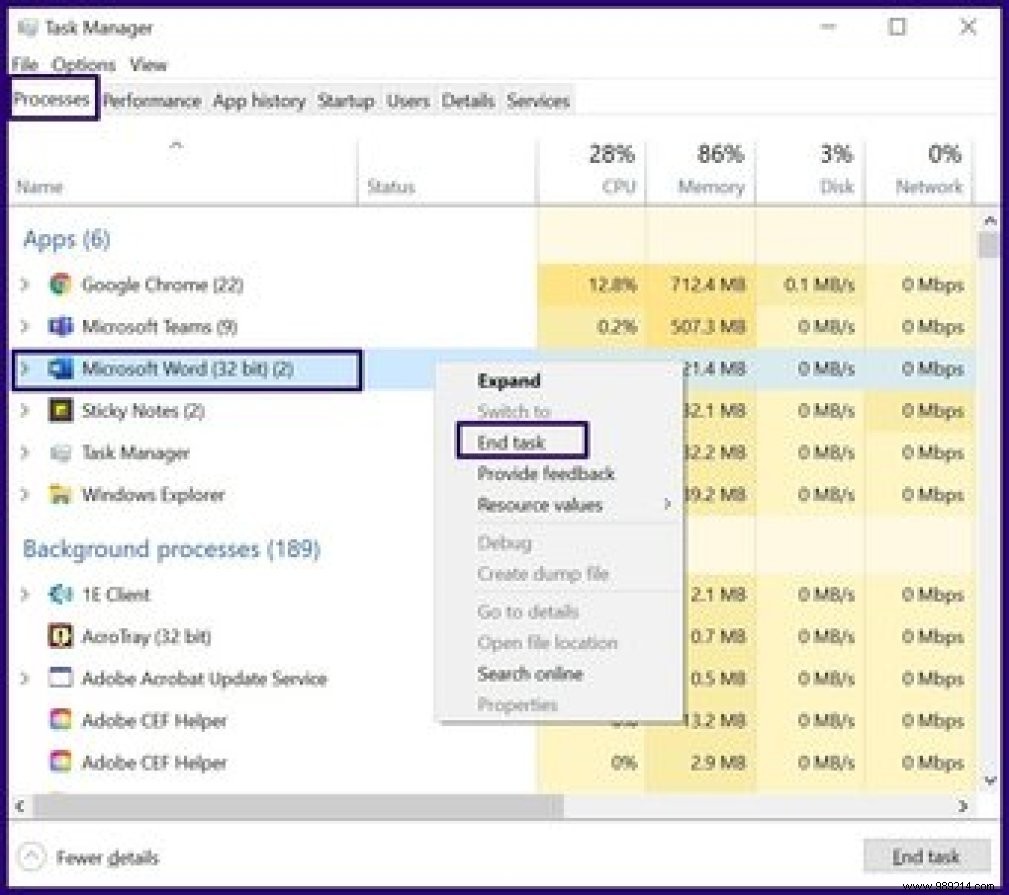The width and height of the screenshot is (1009, 895).
Task: Click the horizontal scrollbar left arrow
Action: pyautogui.click(x=20, y=806)
